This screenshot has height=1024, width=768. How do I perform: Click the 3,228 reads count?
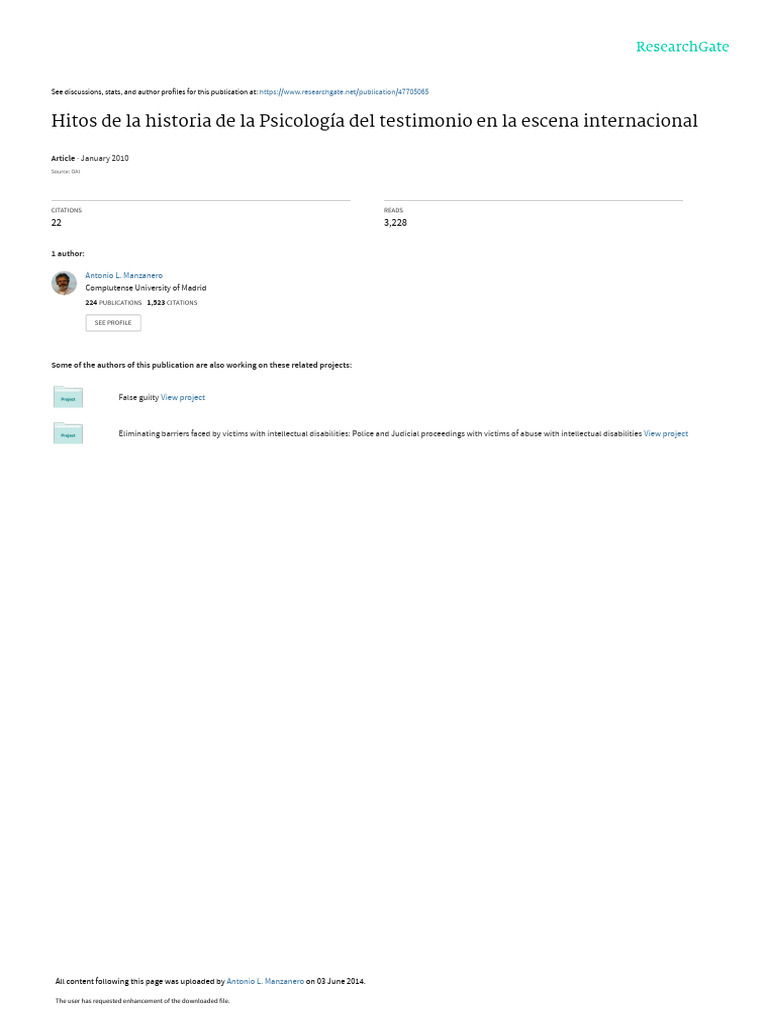coord(395,223)
